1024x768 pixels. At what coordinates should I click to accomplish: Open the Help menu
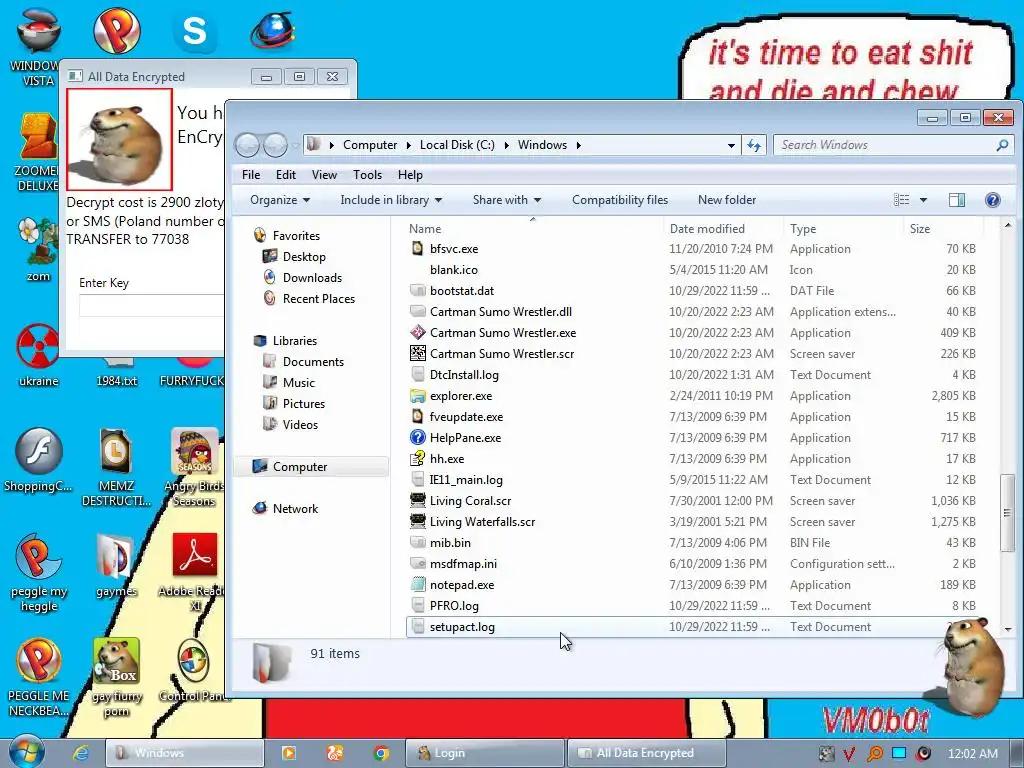pyautogui.click(x=410, y=175)
